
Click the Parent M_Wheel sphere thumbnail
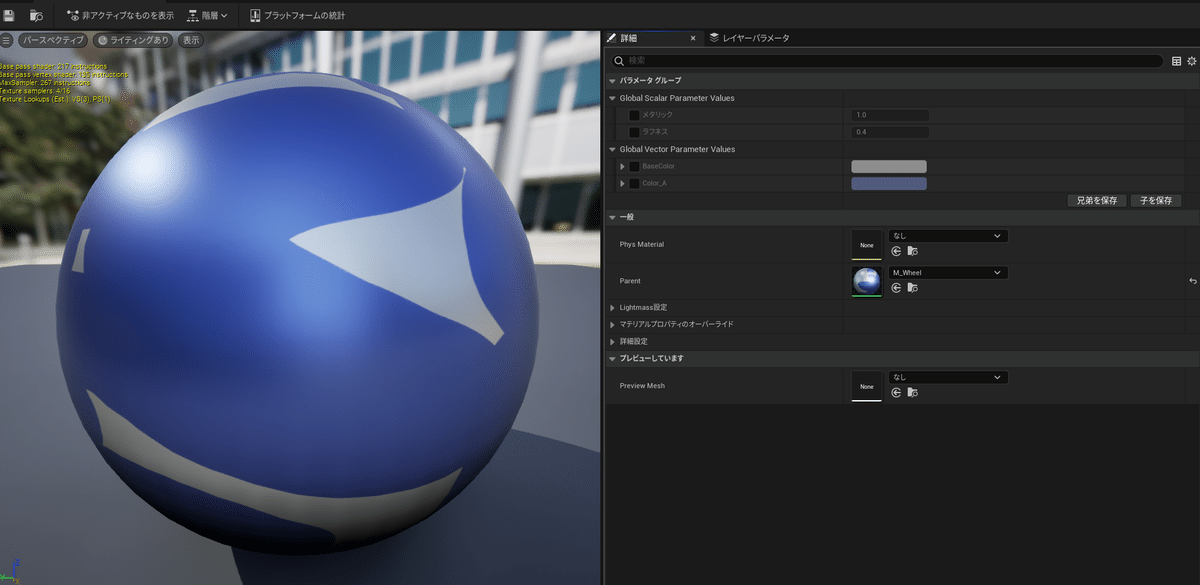867,281
